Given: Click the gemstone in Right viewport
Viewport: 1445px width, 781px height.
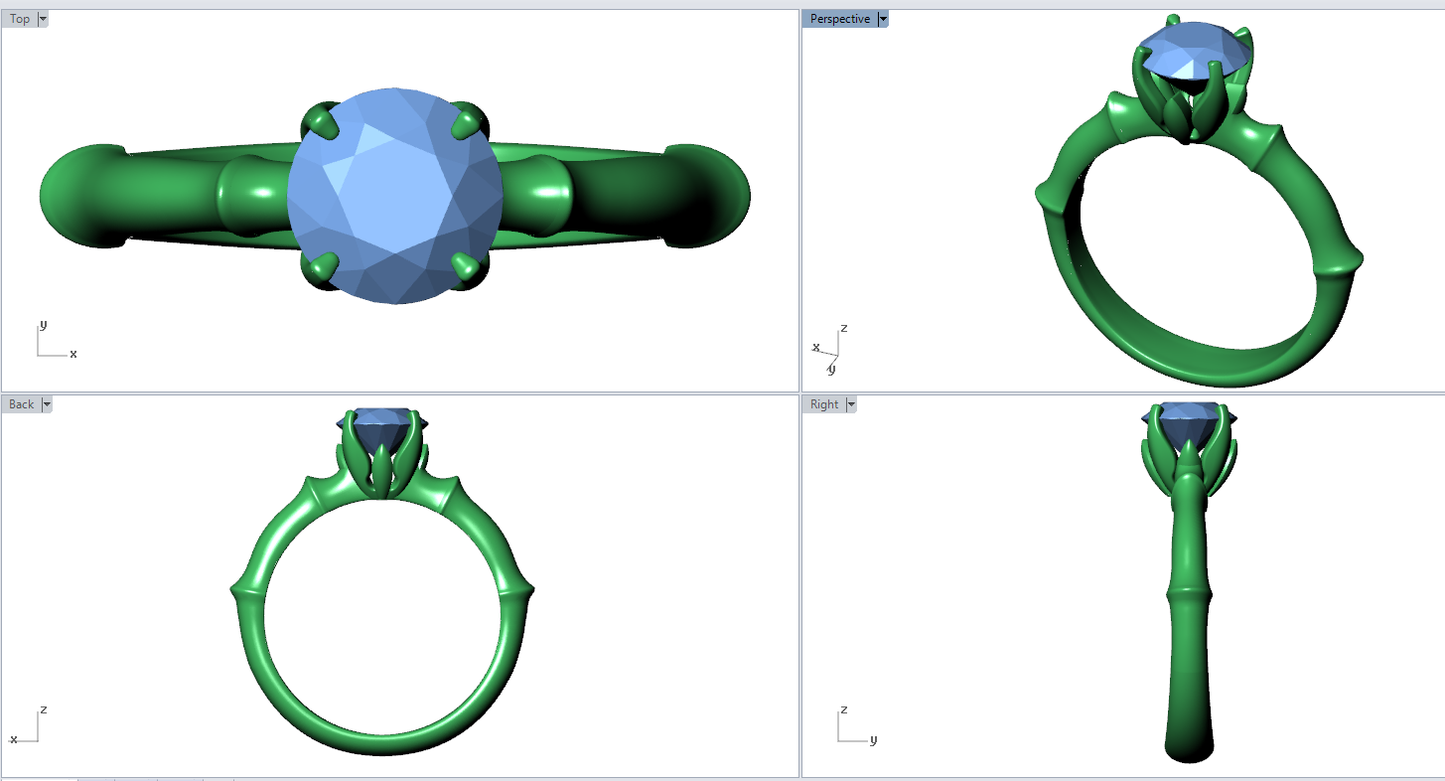Looking at the screenshot, I should [x=1188, y=426].
